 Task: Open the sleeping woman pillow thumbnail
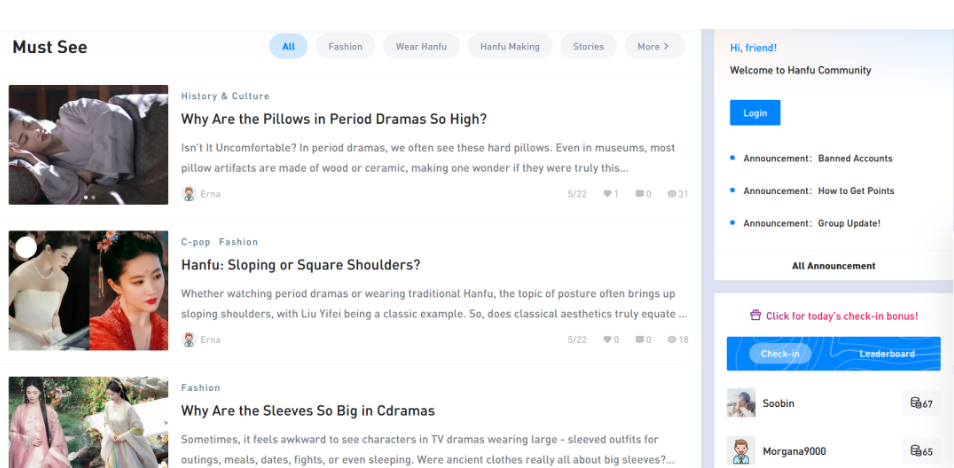click(x=88, y=145)
